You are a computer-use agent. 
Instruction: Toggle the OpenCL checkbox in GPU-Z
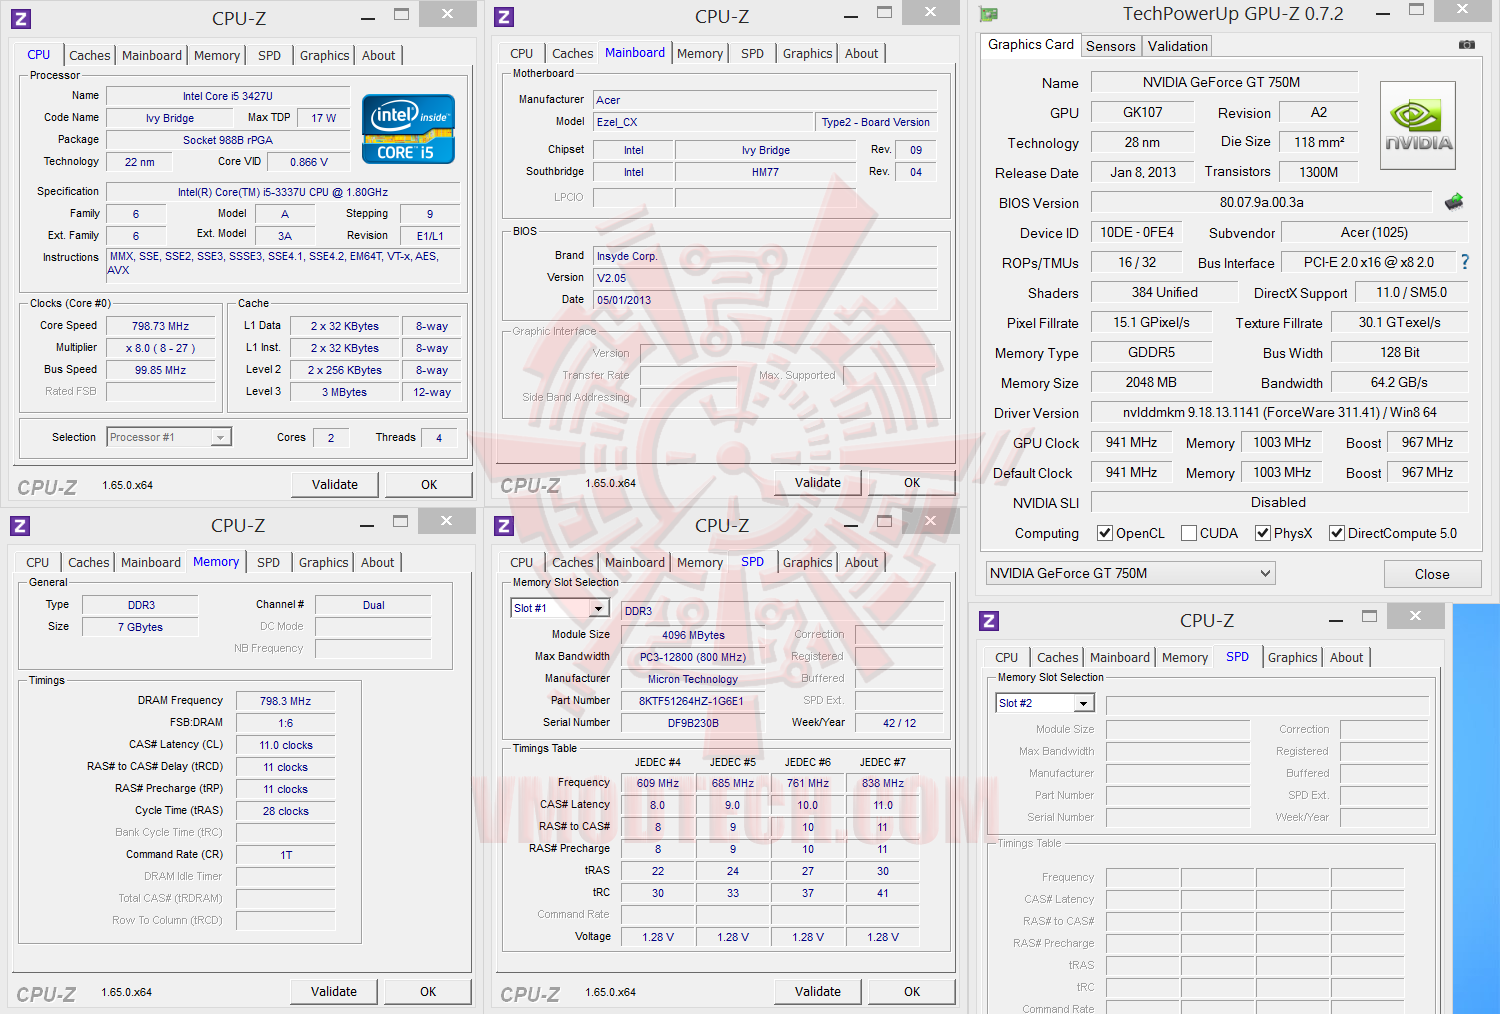1105,533
